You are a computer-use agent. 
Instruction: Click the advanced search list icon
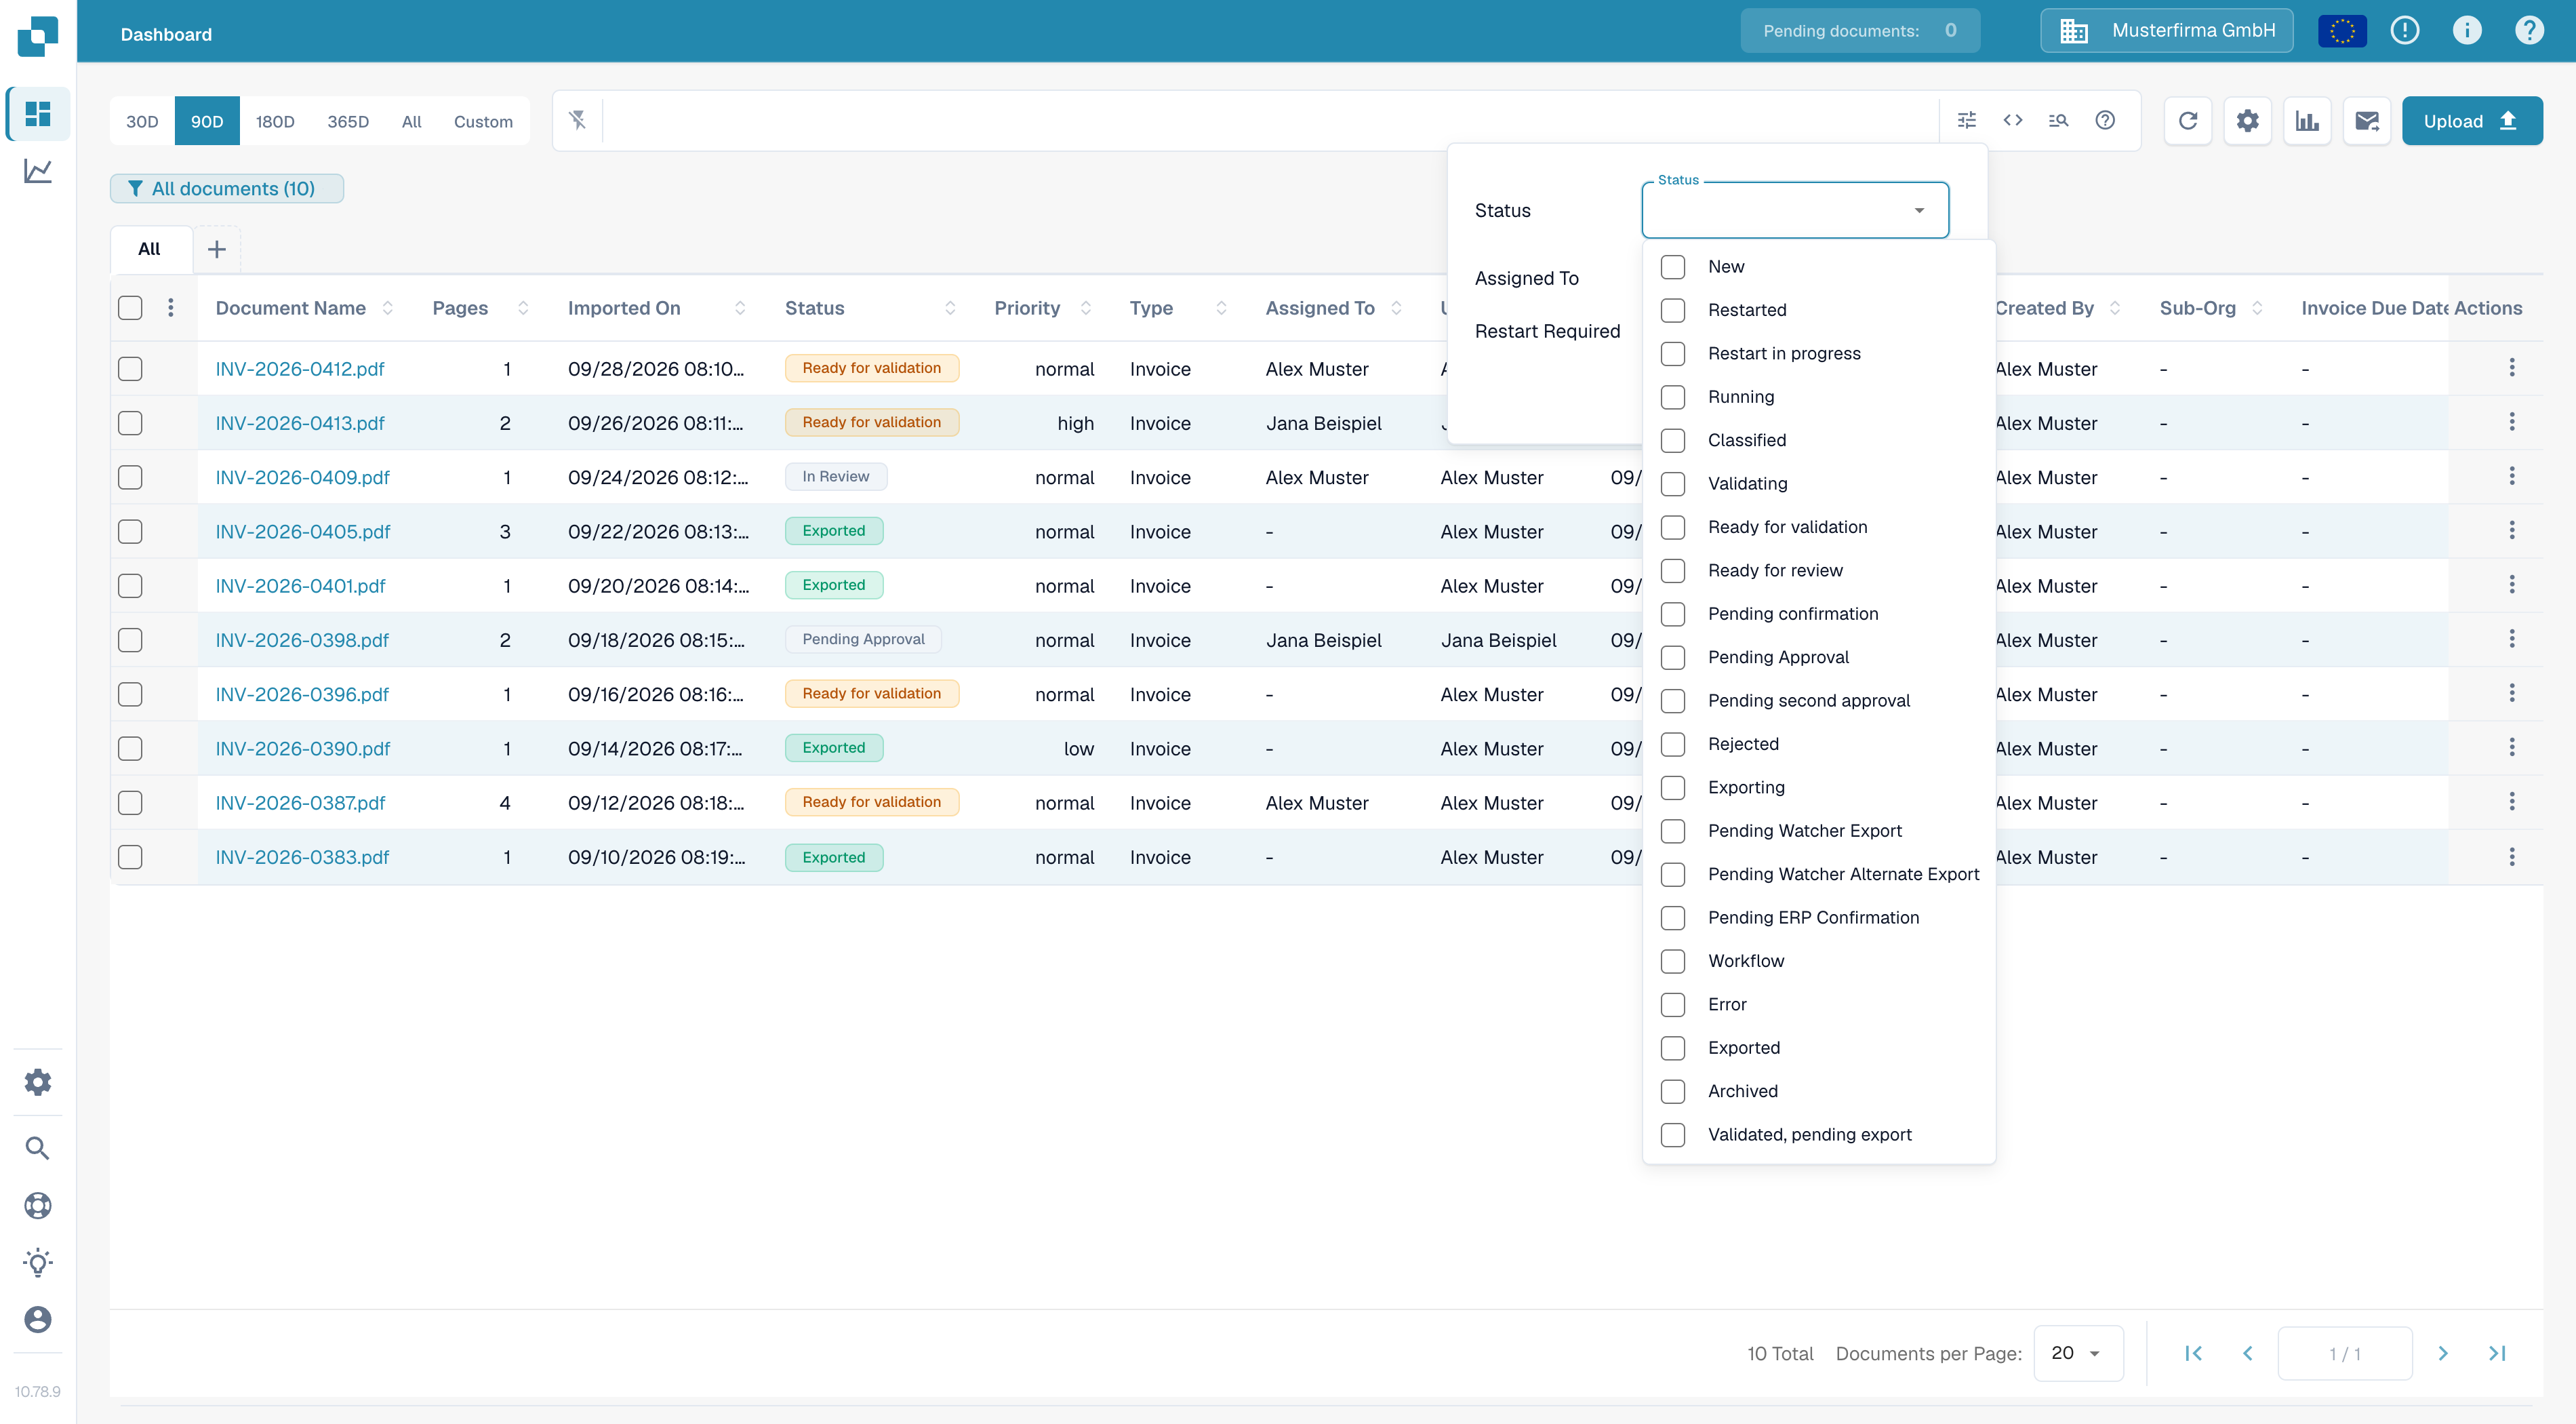tap(2058, 120)
